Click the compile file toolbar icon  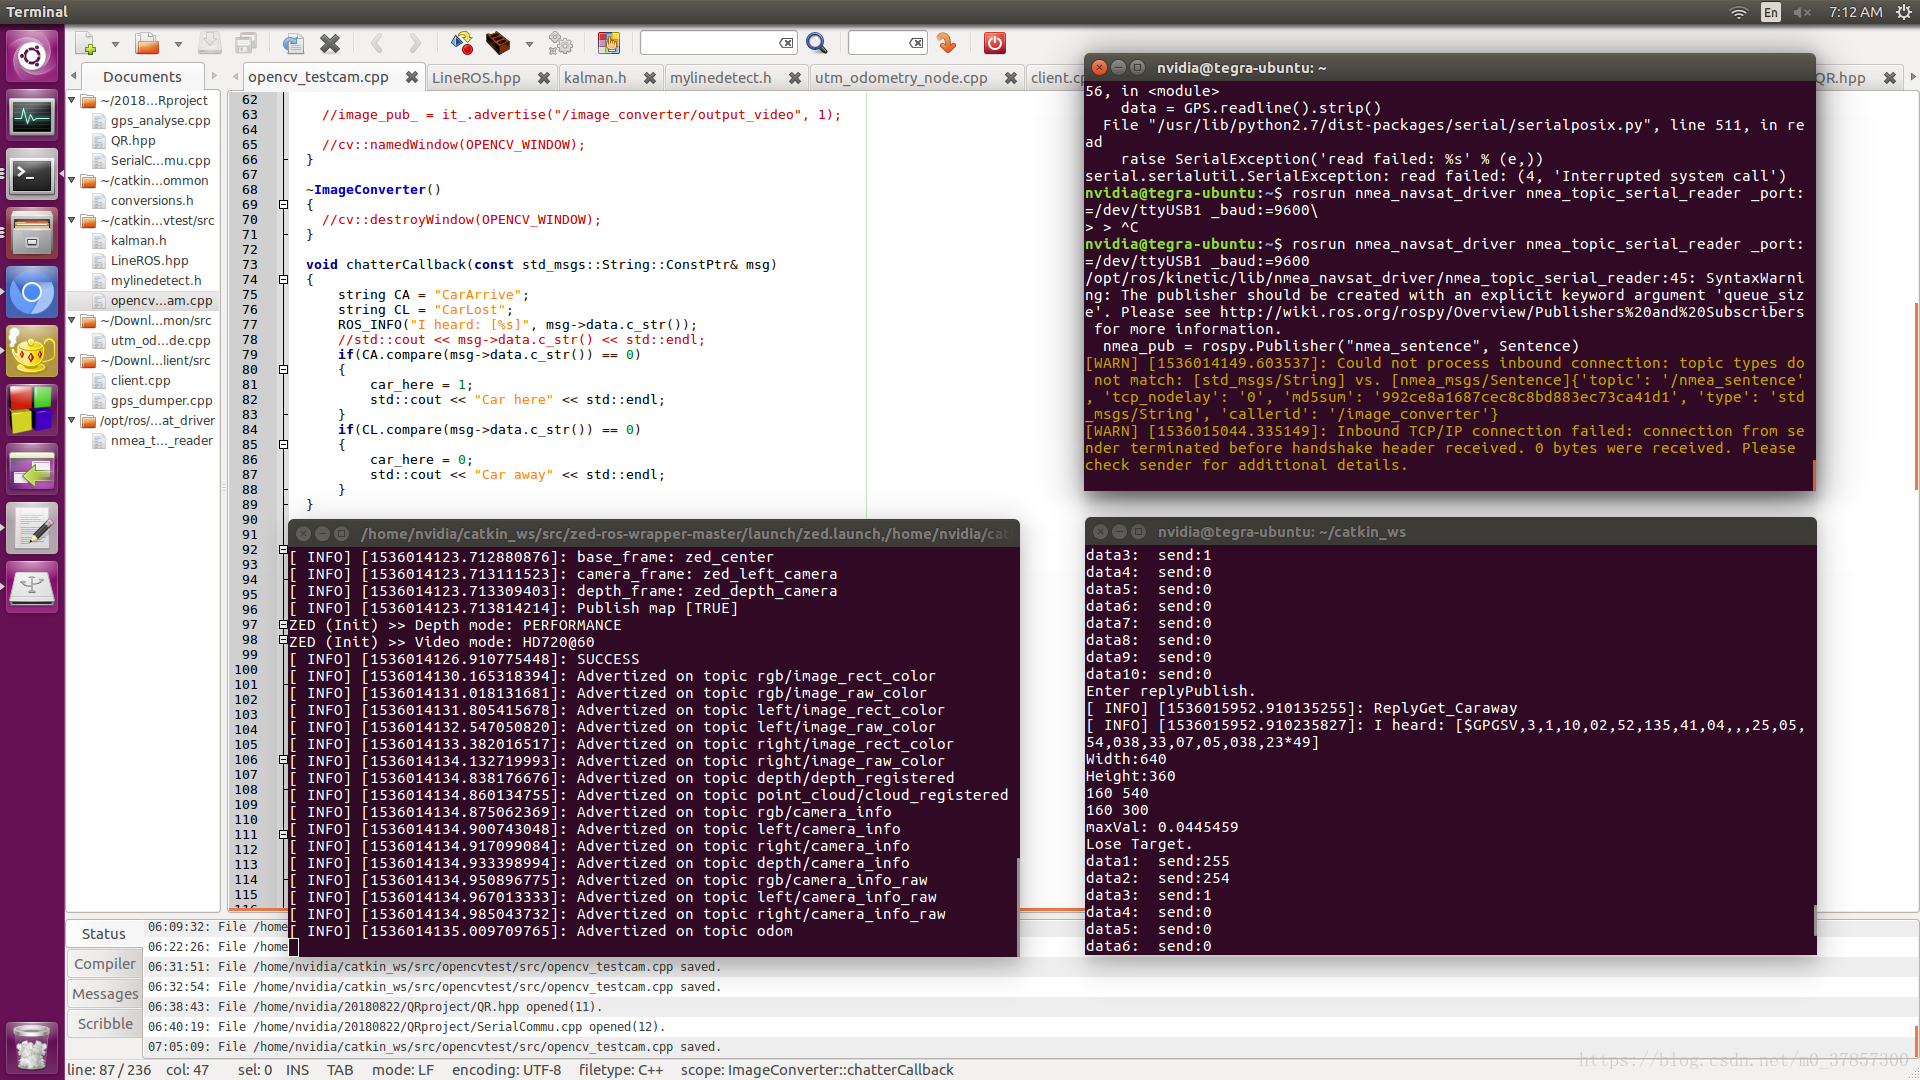click(461, 43)
